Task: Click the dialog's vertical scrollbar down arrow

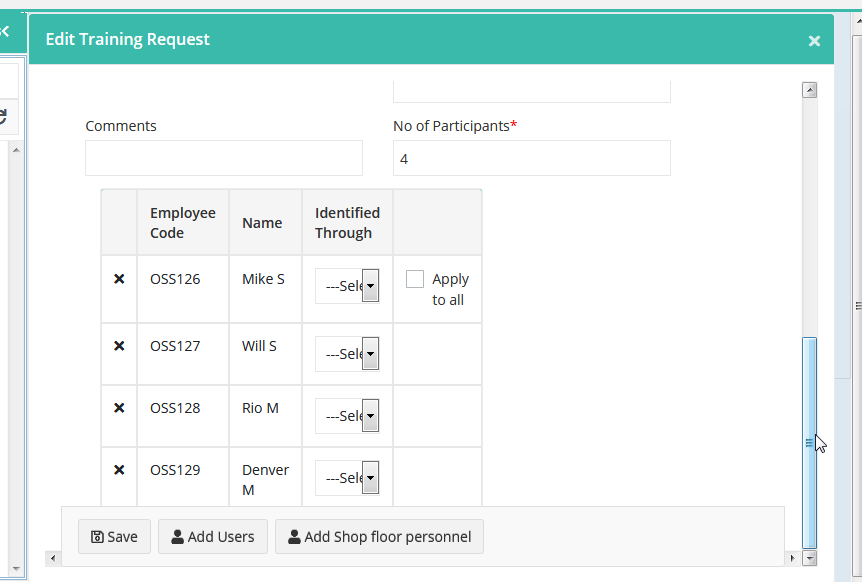Action: click(809, 558)
